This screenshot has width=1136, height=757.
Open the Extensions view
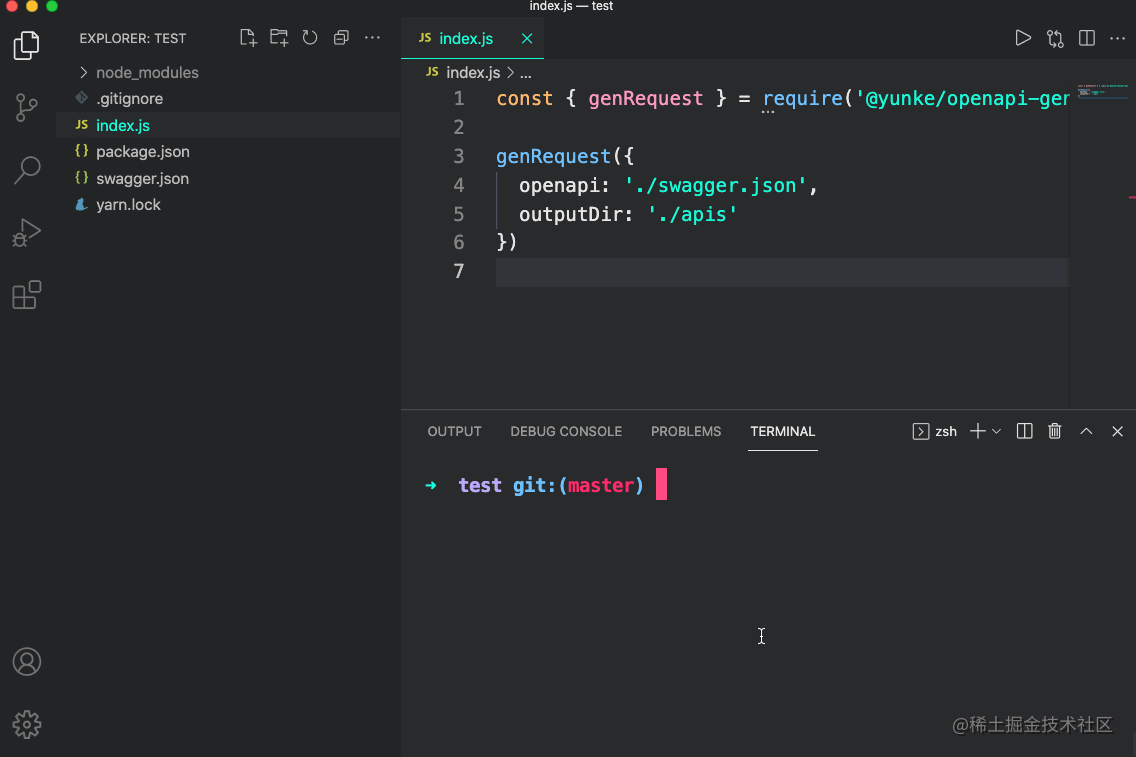click(x=27, y=295)
